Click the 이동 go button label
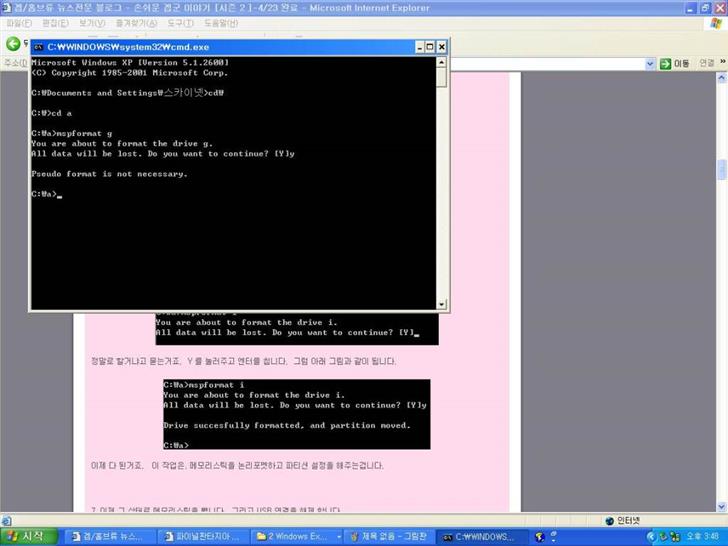The height and width of the screenshot is (546, 728). [x=682, y=64]
